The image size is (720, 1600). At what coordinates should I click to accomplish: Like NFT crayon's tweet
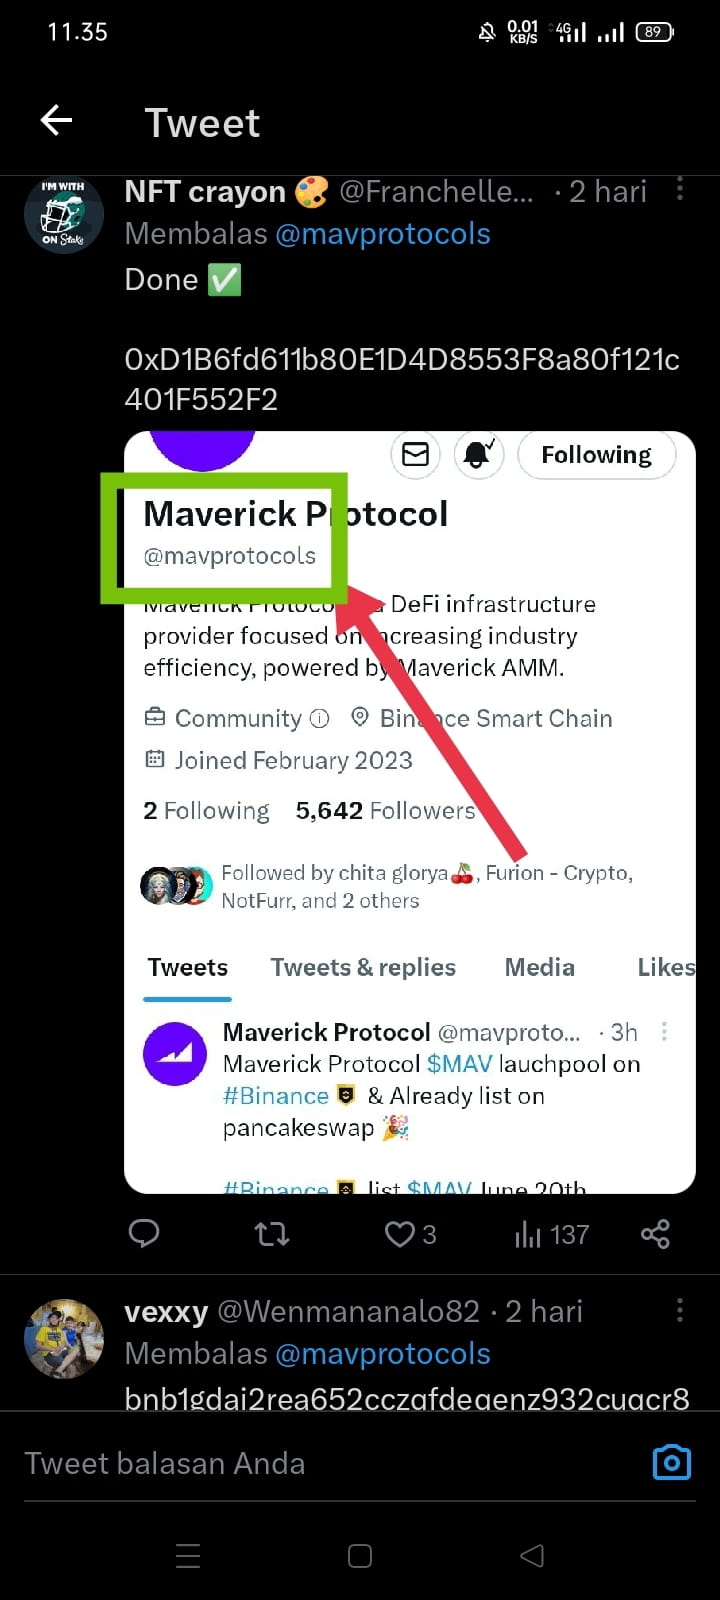(x=400, y=1234)
